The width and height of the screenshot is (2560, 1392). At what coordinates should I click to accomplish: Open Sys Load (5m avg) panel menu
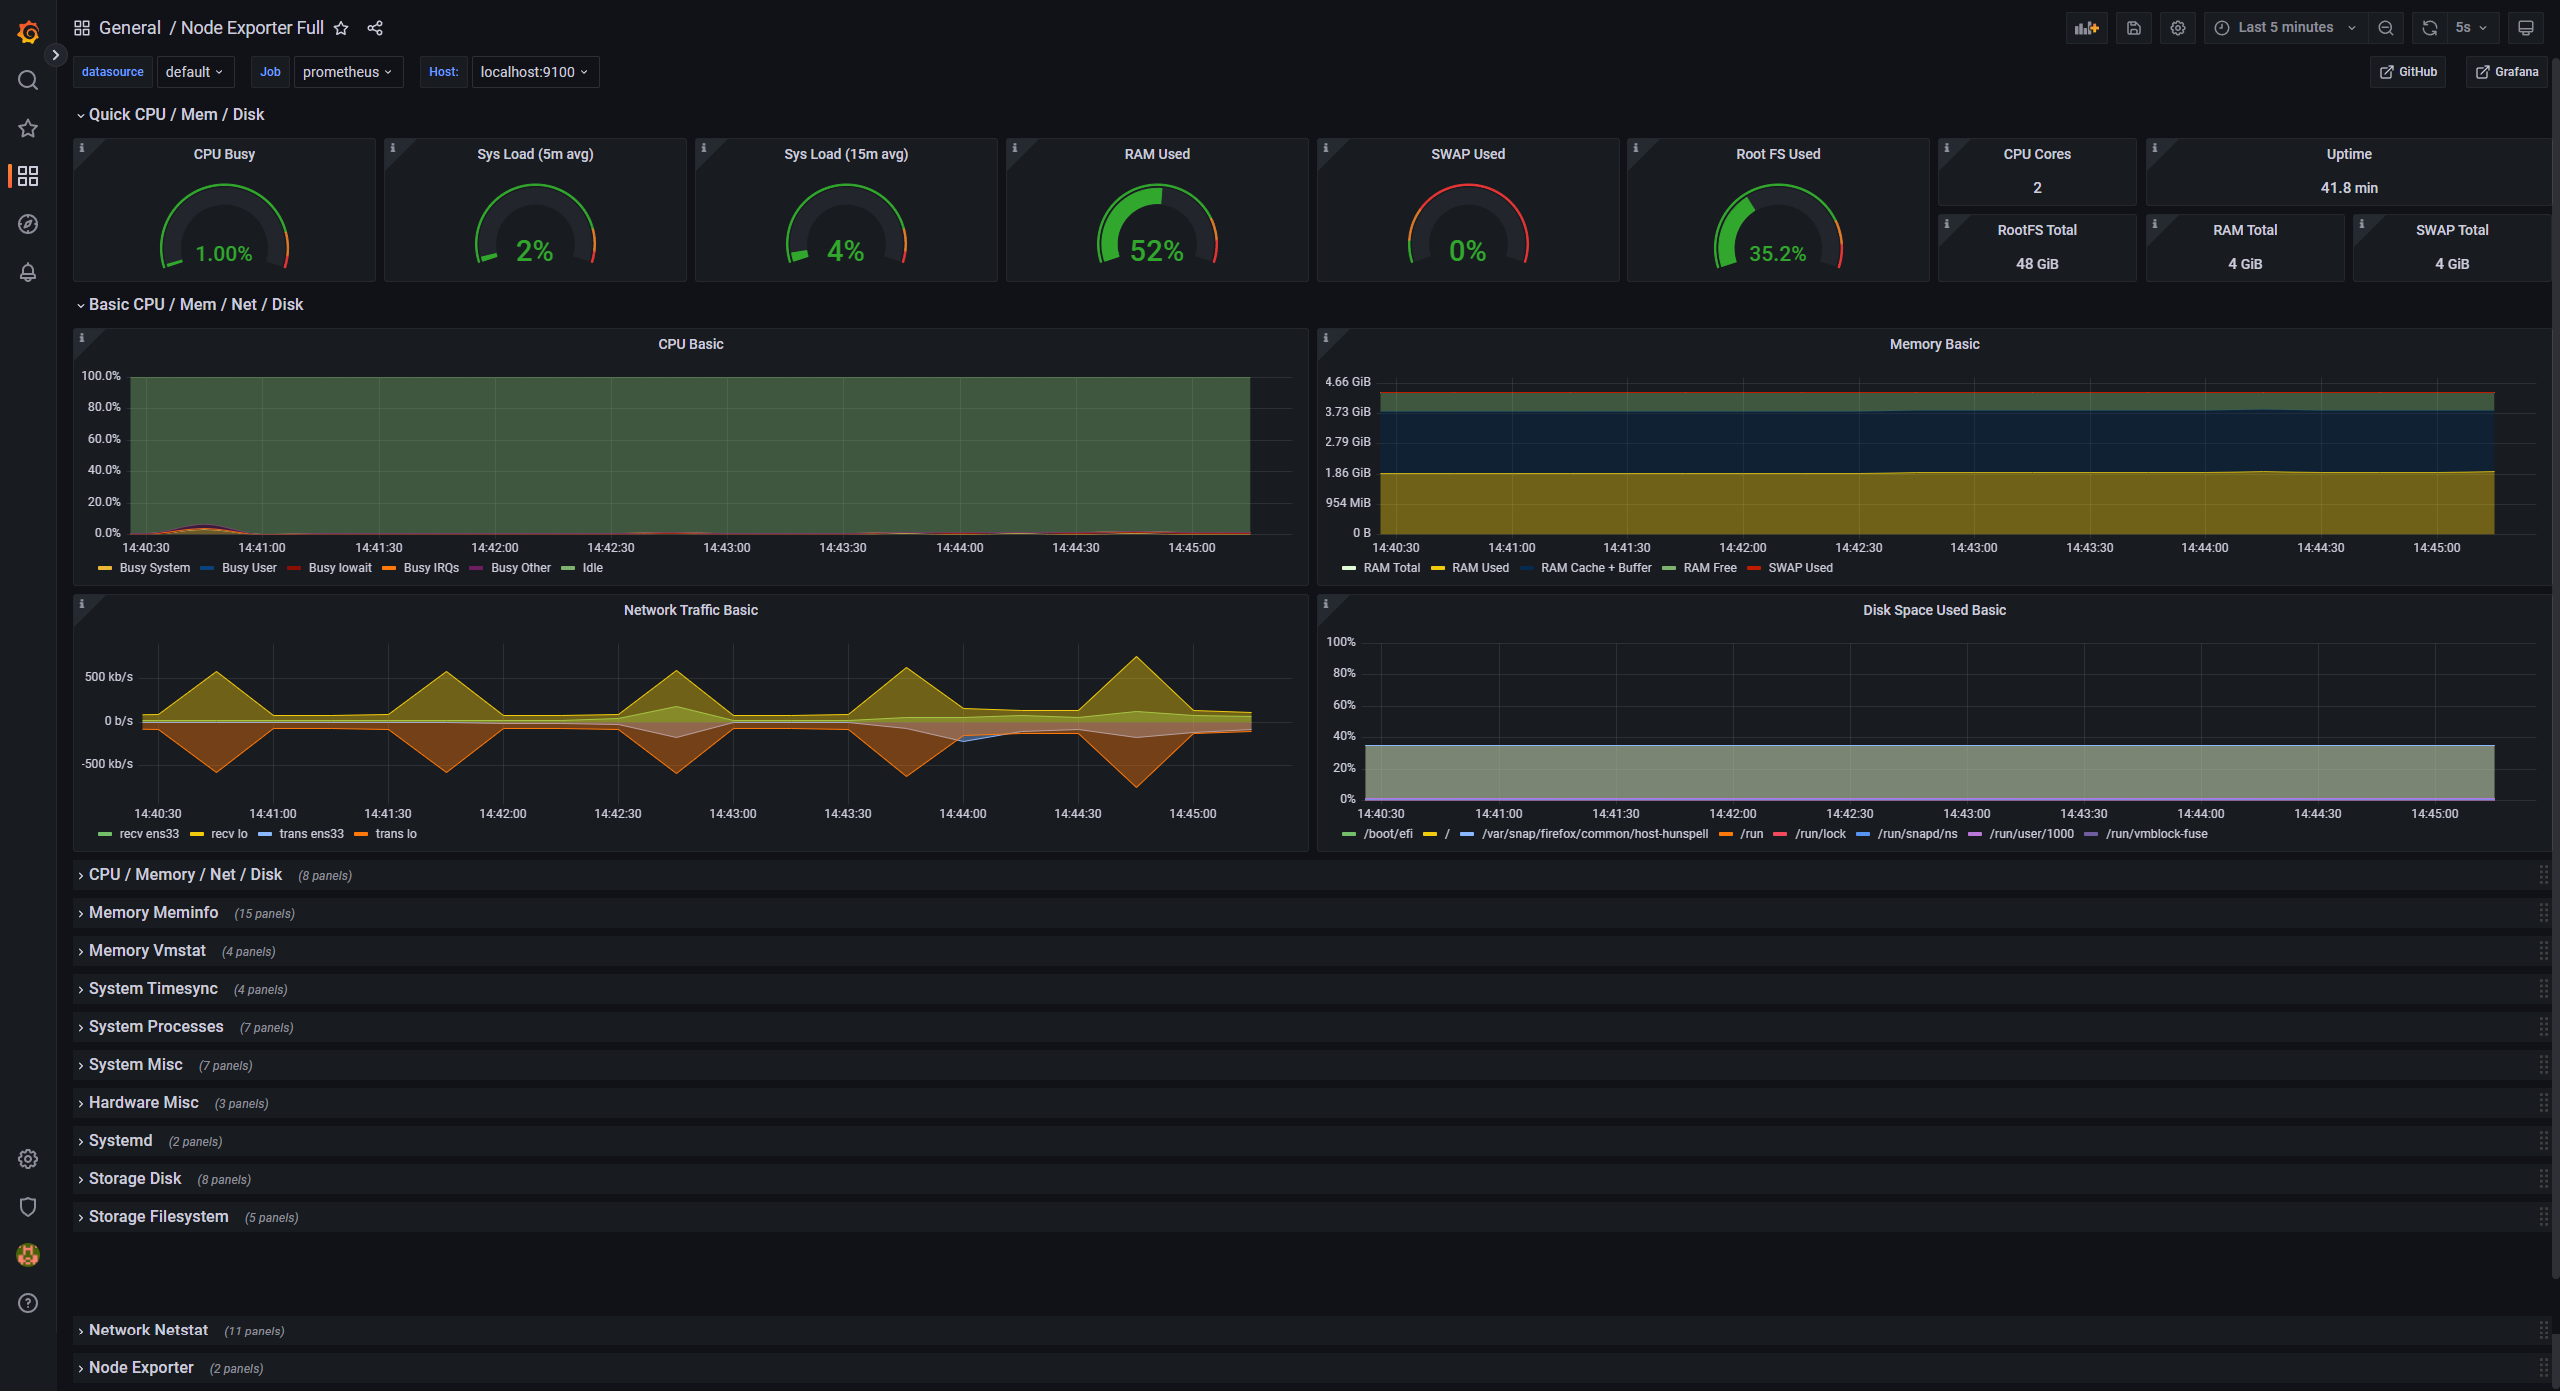pyautogui.click(x=535, y=154)
